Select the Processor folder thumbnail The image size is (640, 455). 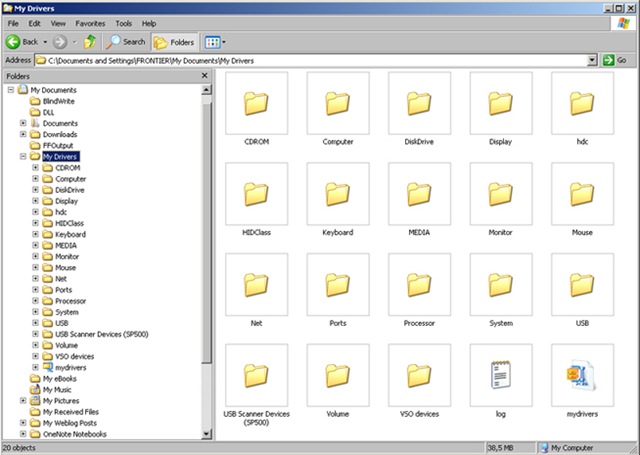[419, 284]
